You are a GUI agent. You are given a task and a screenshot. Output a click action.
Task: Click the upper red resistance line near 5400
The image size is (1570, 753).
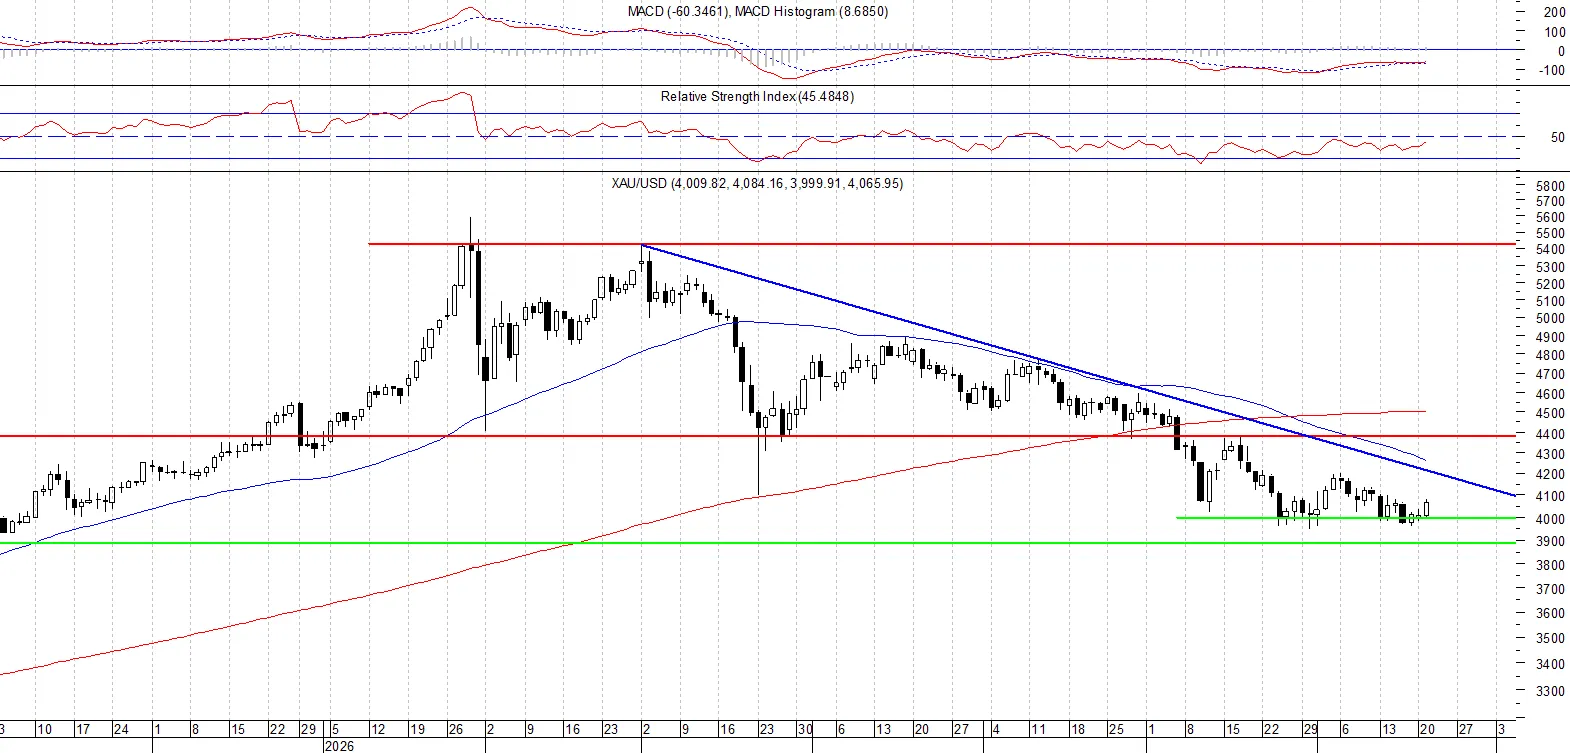click(x=941, y=243)
